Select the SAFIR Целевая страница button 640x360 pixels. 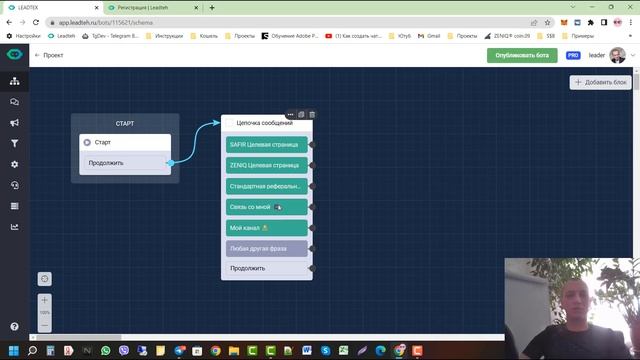click(x=267, y=144)
